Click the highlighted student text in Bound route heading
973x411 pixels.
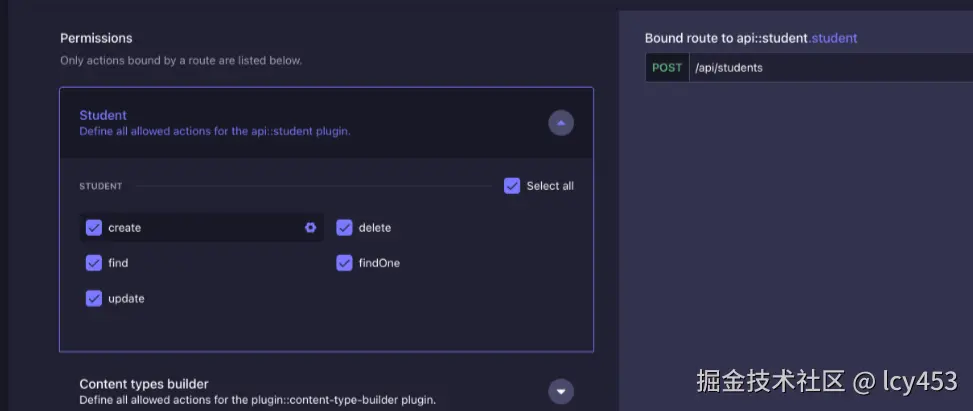[x=834, y=38]
